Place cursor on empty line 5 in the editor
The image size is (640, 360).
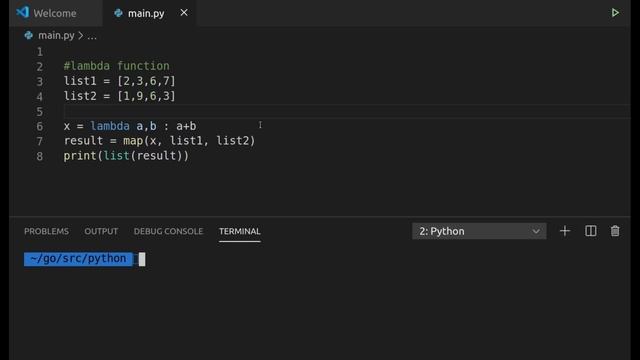coord(347,111)
